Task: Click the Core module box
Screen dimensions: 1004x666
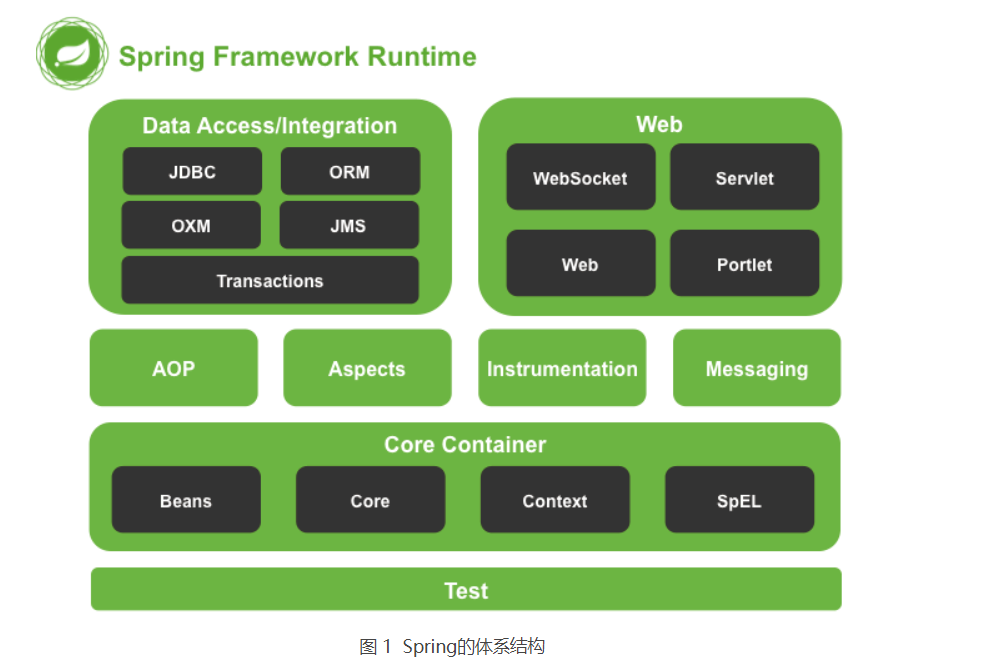Action: tap(370, 500)
